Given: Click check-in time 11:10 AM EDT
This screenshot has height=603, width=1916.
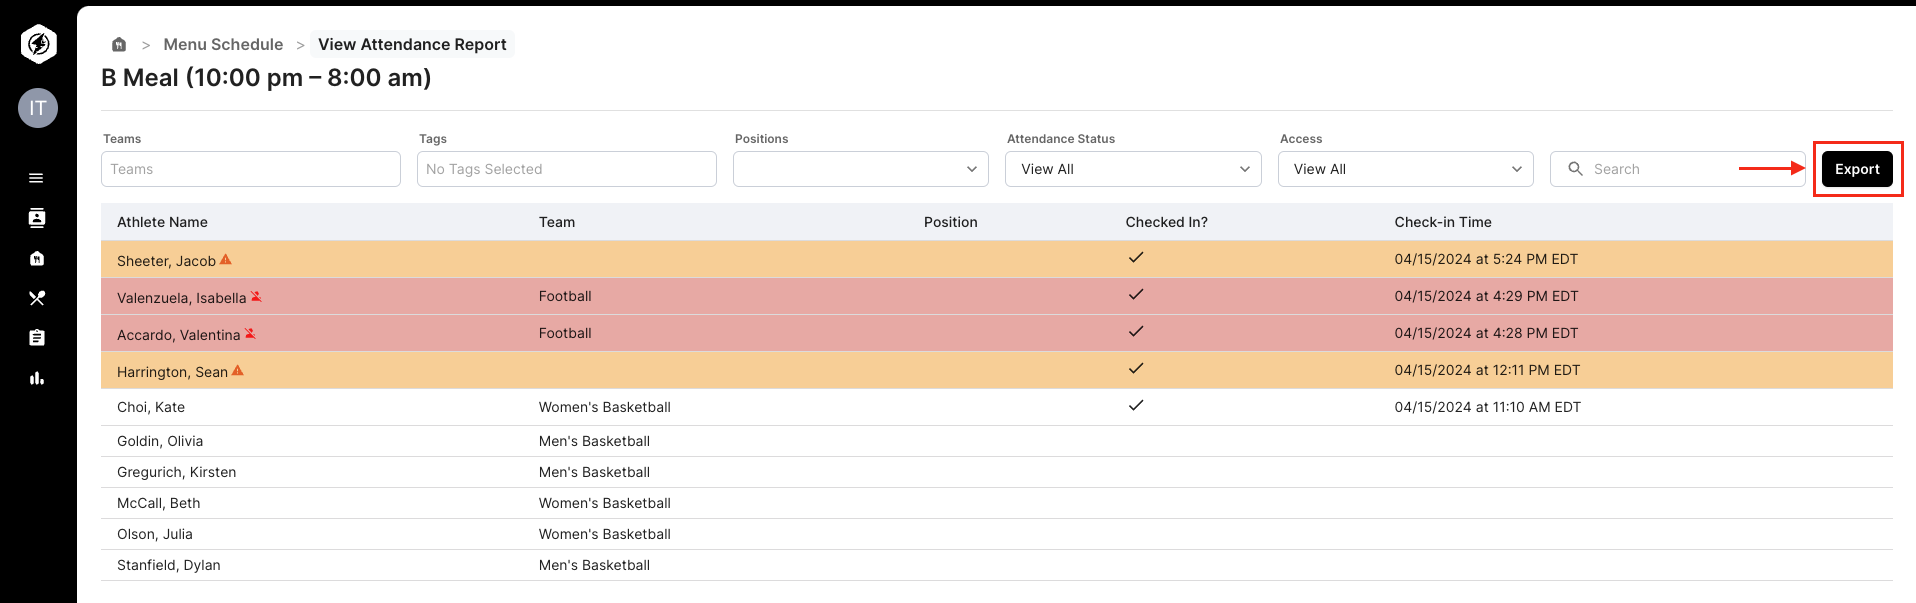Looking at the screenshot, I should (x=1488, y=407).
